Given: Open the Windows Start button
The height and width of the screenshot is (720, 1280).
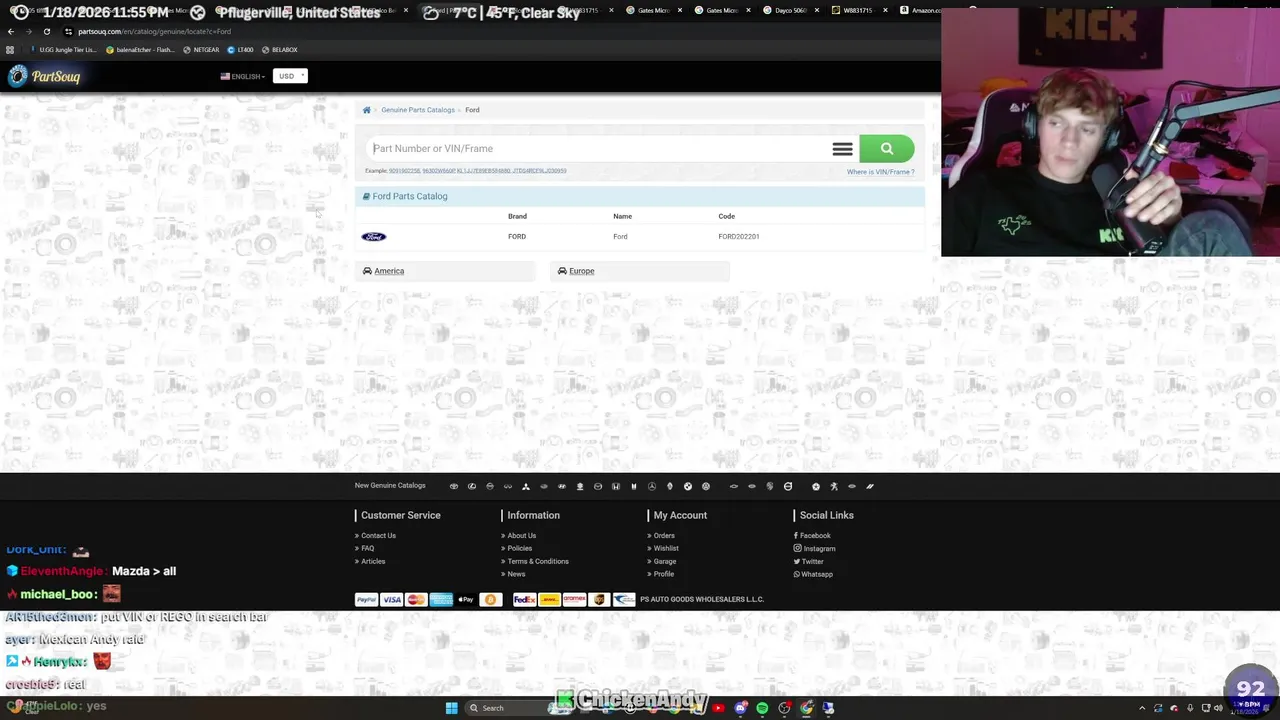Looking at the screenshot, I should [x=452, y=708].
